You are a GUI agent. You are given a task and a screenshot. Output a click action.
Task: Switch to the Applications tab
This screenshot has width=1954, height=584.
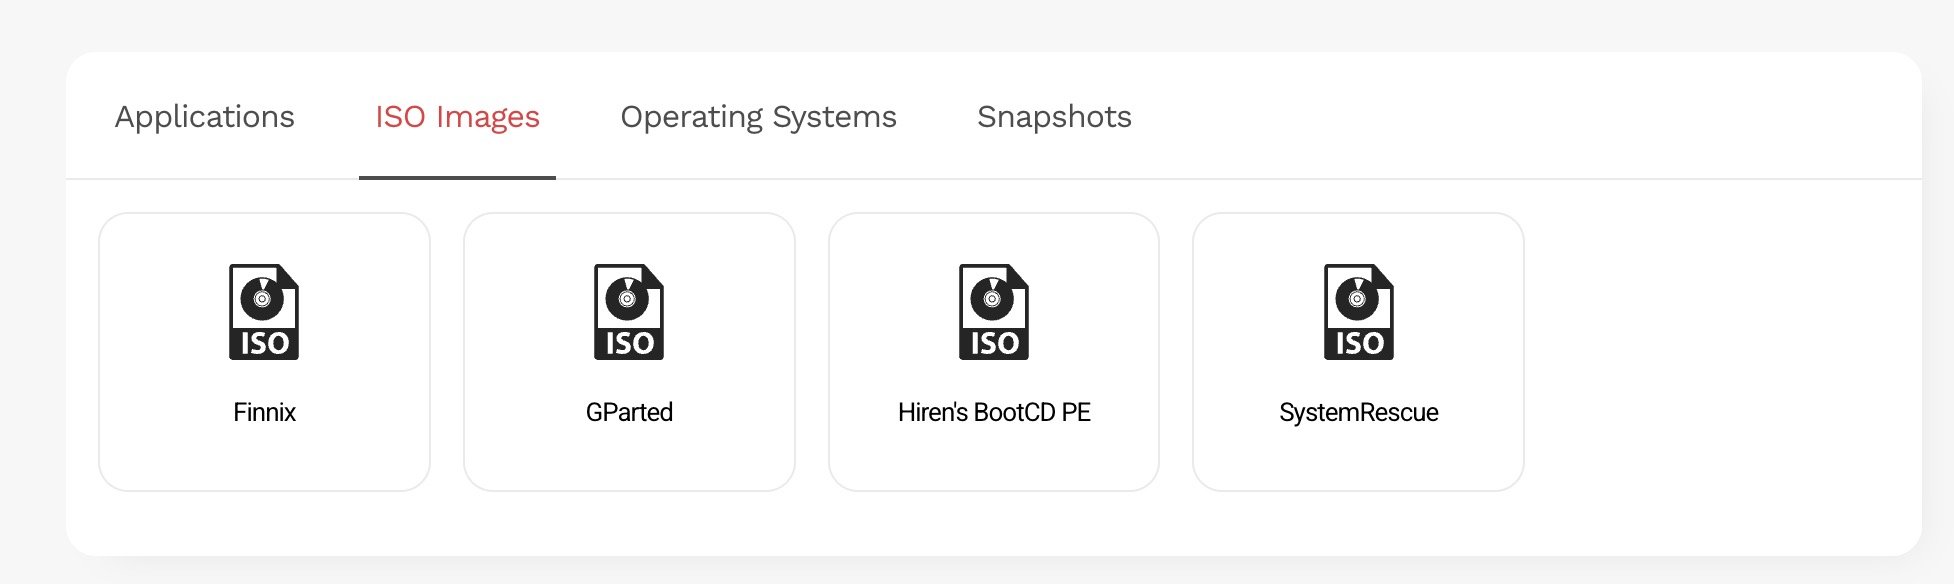point(205,117)
